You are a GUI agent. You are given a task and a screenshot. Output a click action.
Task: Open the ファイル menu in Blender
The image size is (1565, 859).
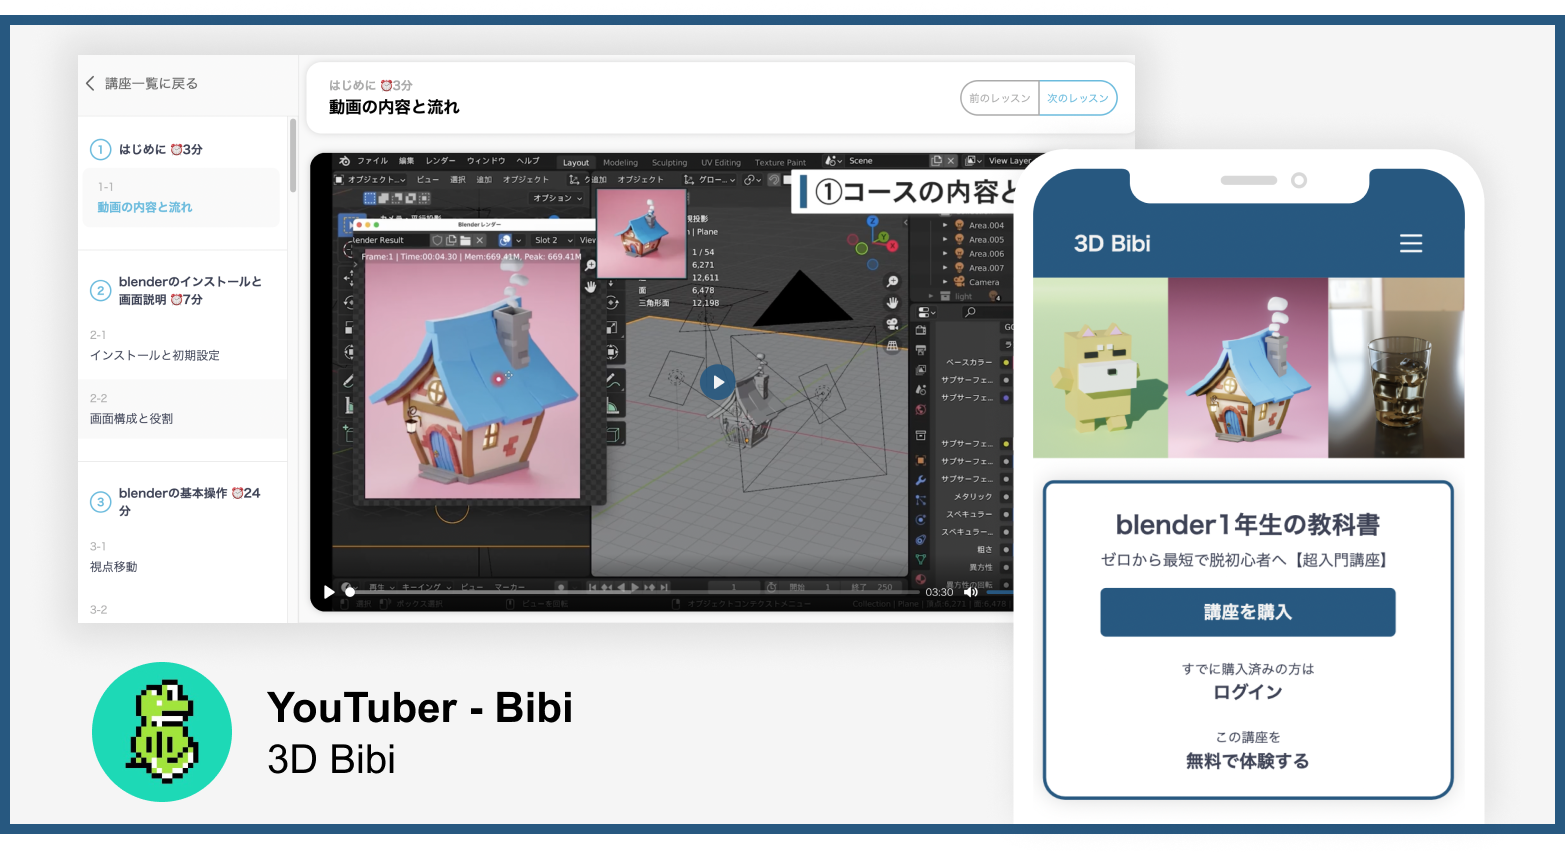(372, 161)
